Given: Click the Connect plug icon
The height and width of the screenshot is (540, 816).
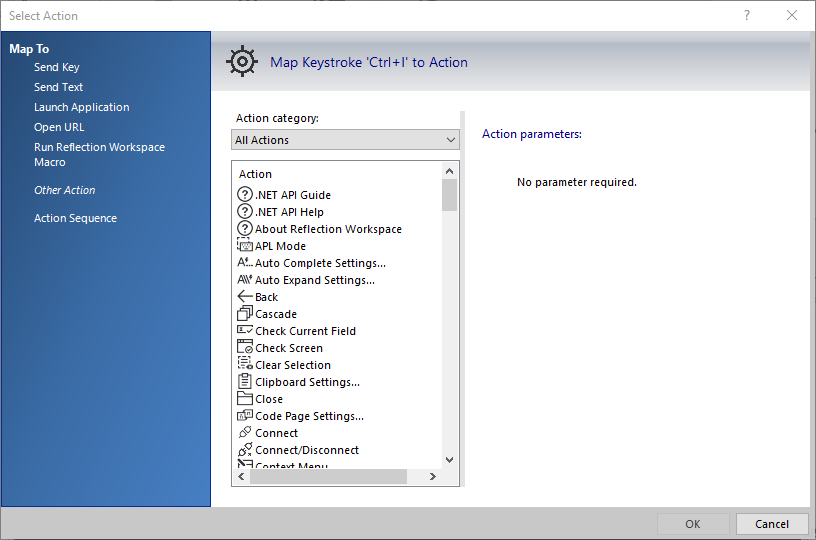Looking at the screenshot, I should [x=245, y=432].
